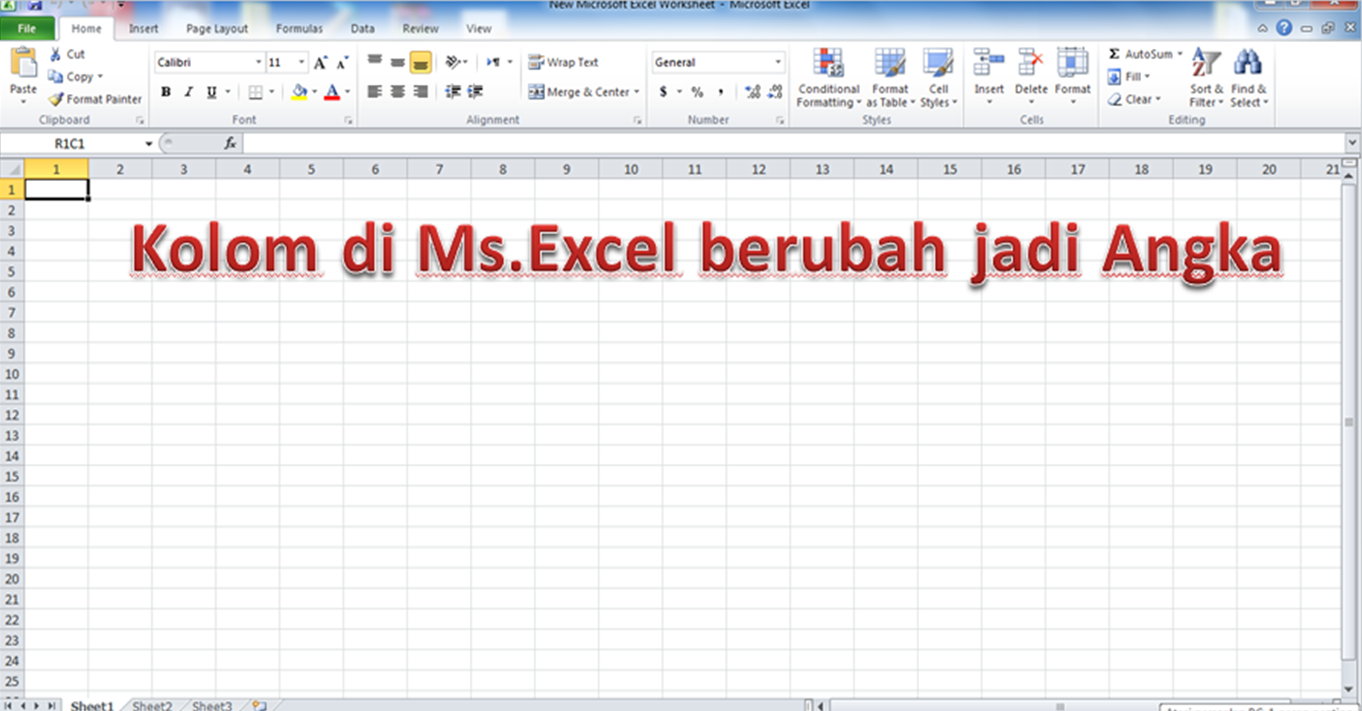The image size is (1362, 711).
Task: Apply the yellow Fill Color
Action: tap(298, 92)
